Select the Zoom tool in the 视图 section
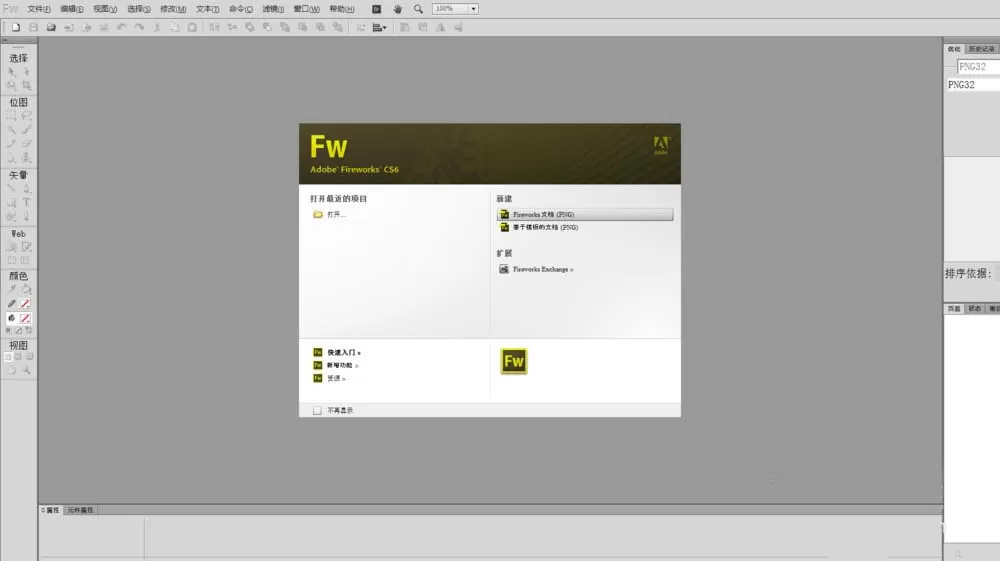The image size is (1000, 561). [26, 370]
